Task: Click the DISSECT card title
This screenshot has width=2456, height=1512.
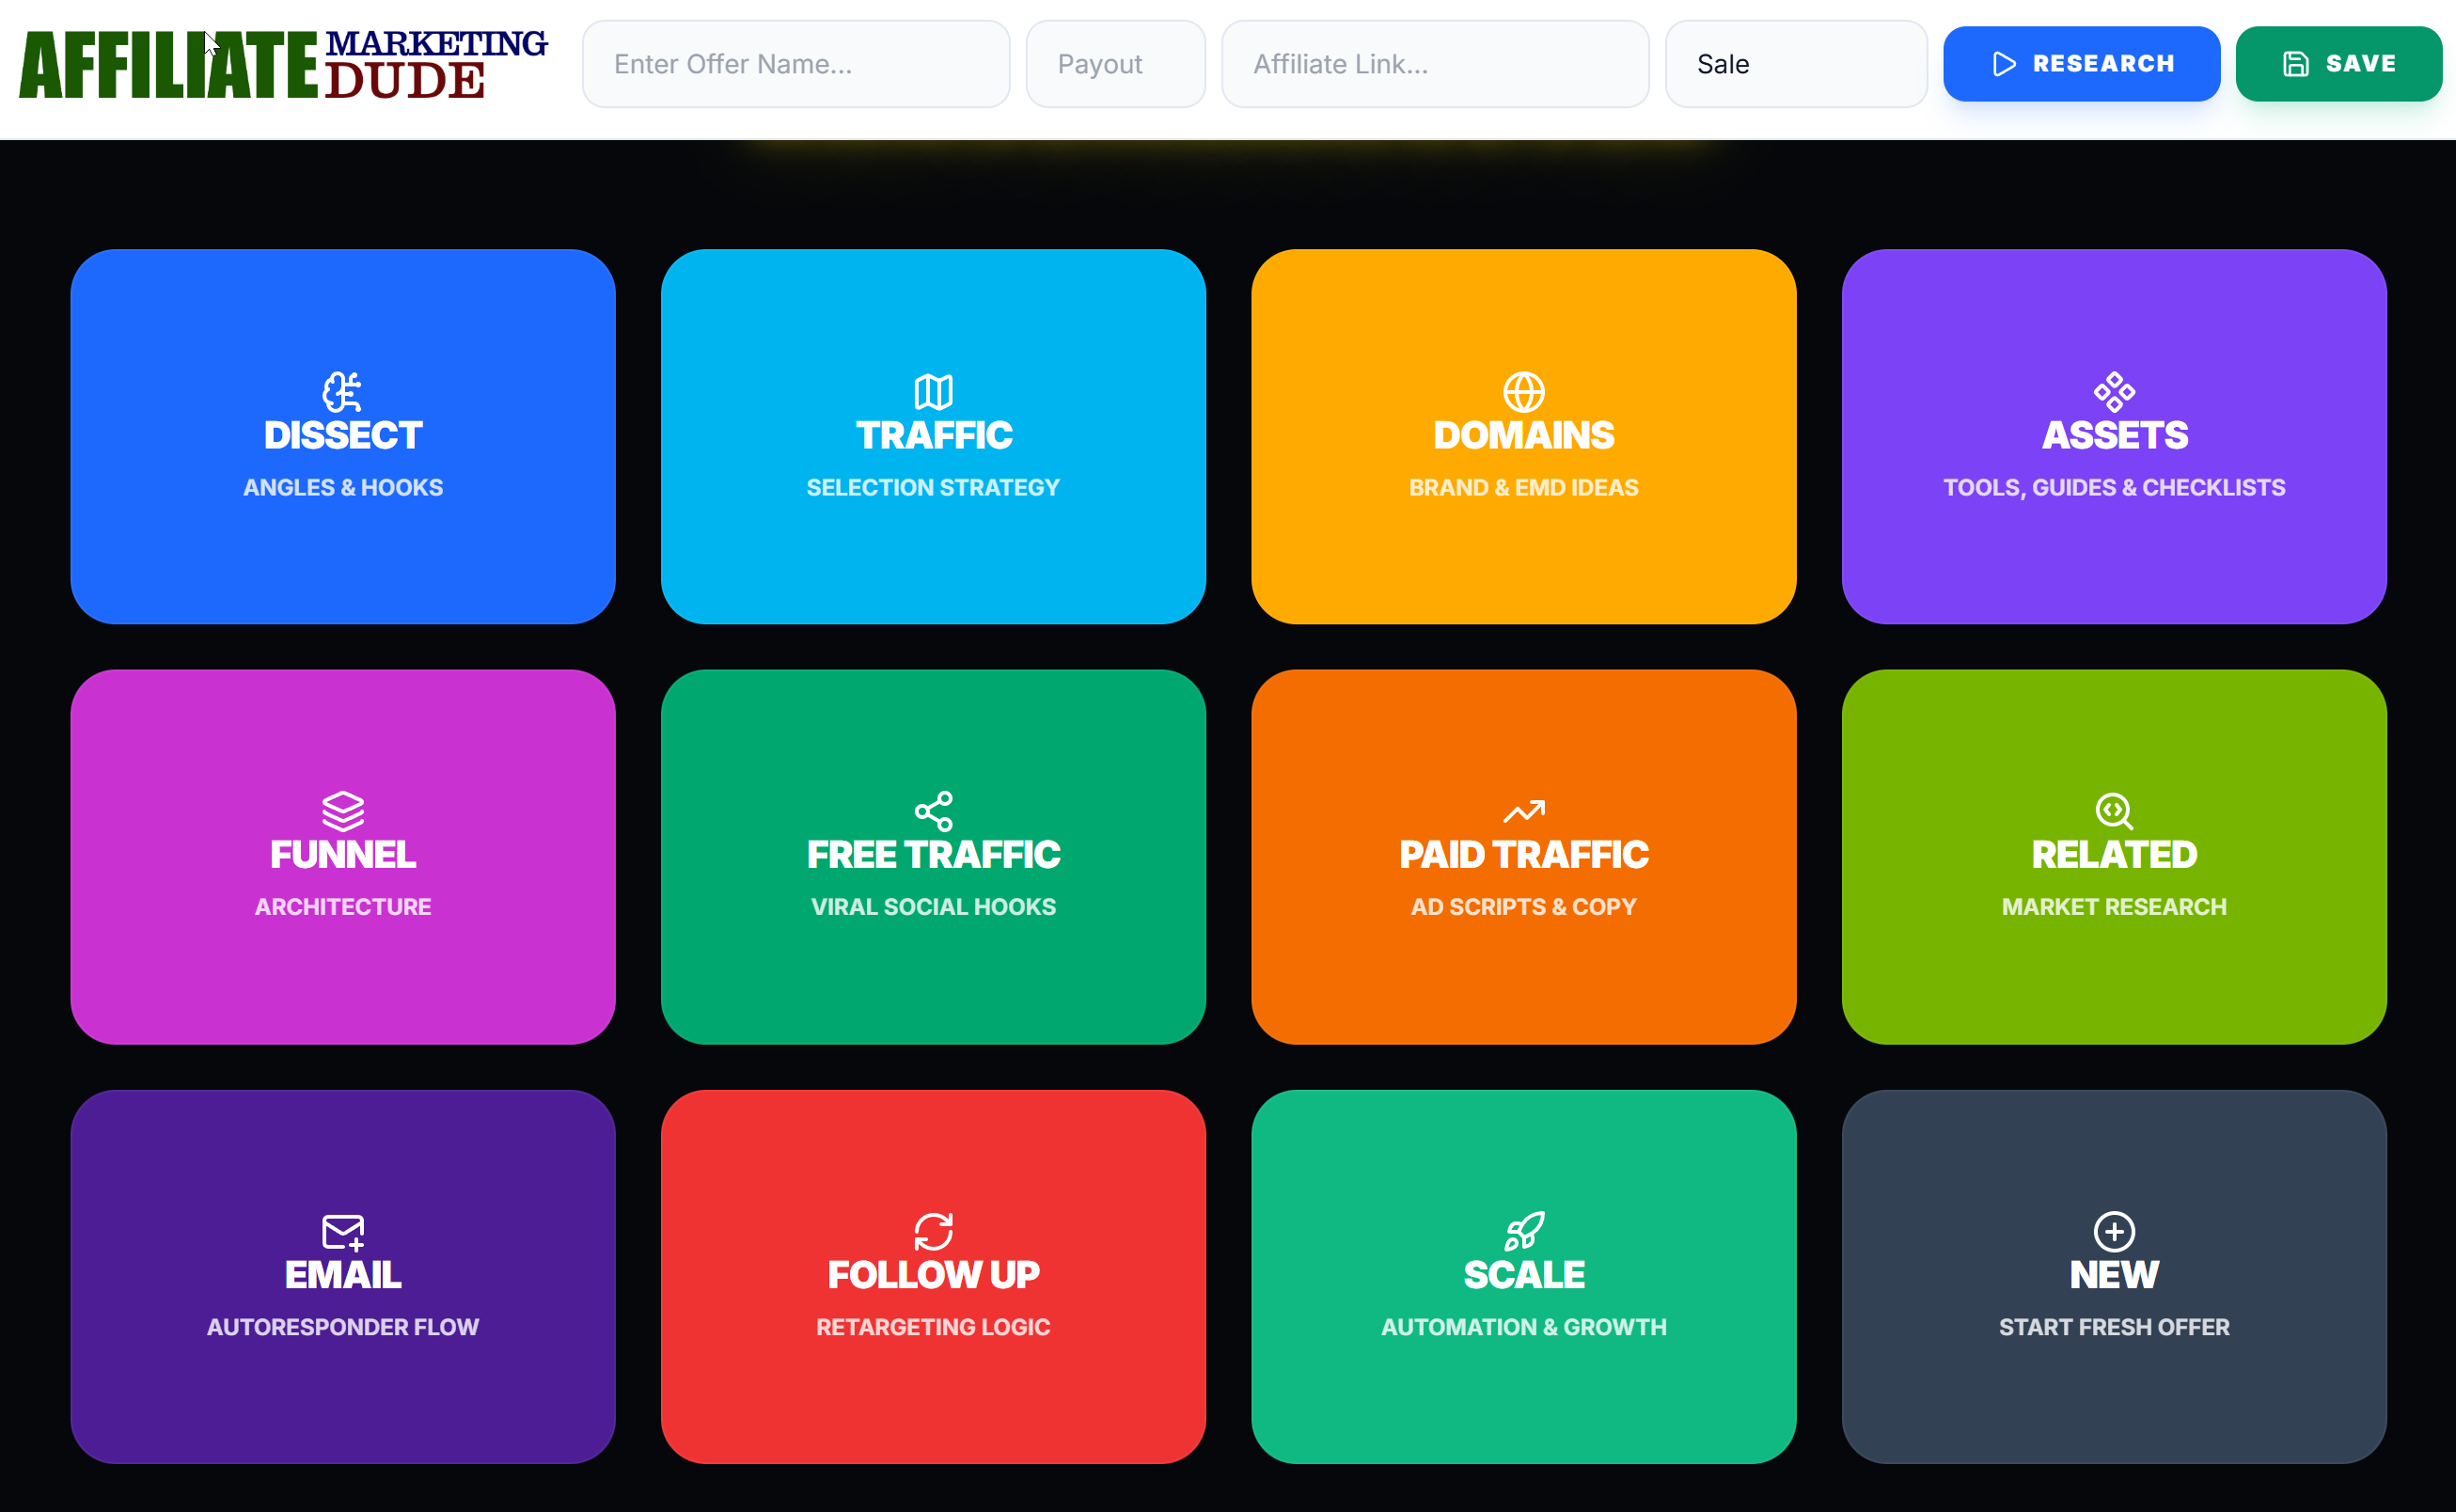Action: [342, 435]
